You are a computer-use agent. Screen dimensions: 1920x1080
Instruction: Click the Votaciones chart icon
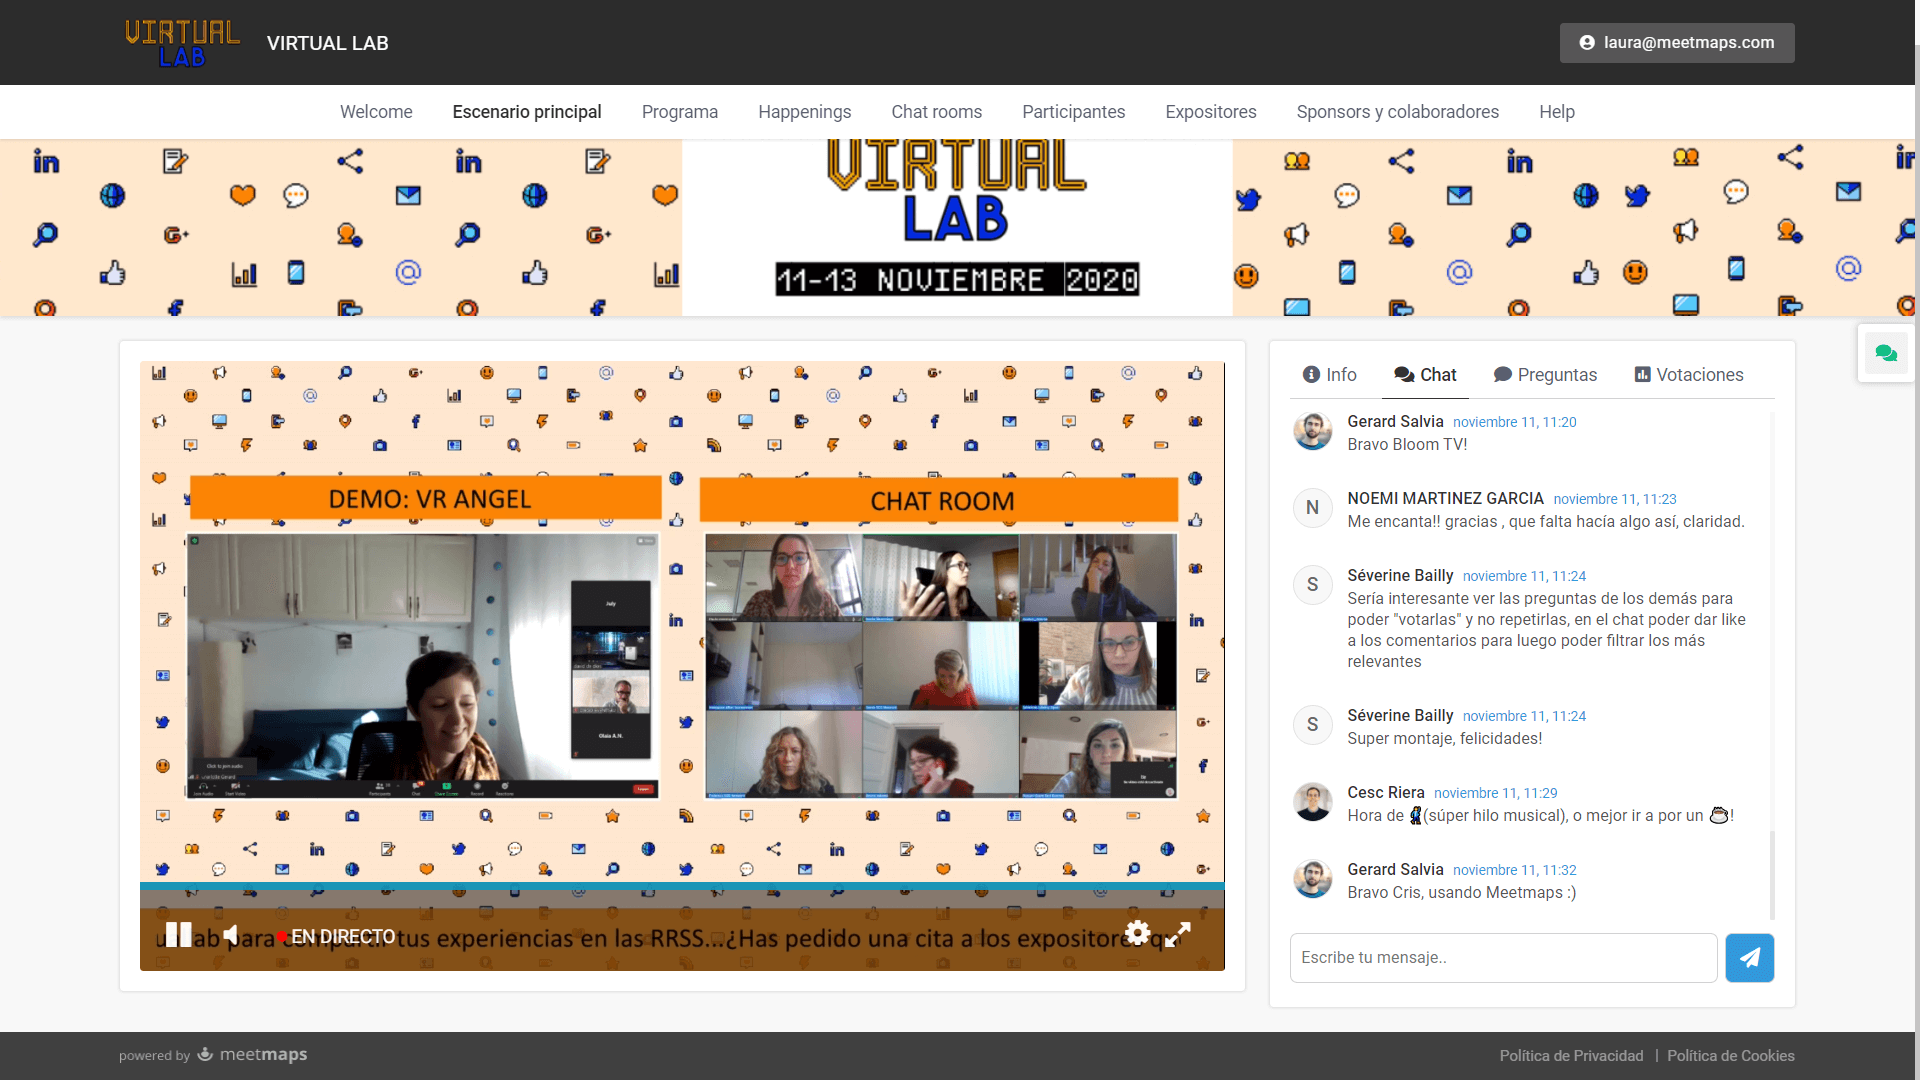tap(1642, 375)
